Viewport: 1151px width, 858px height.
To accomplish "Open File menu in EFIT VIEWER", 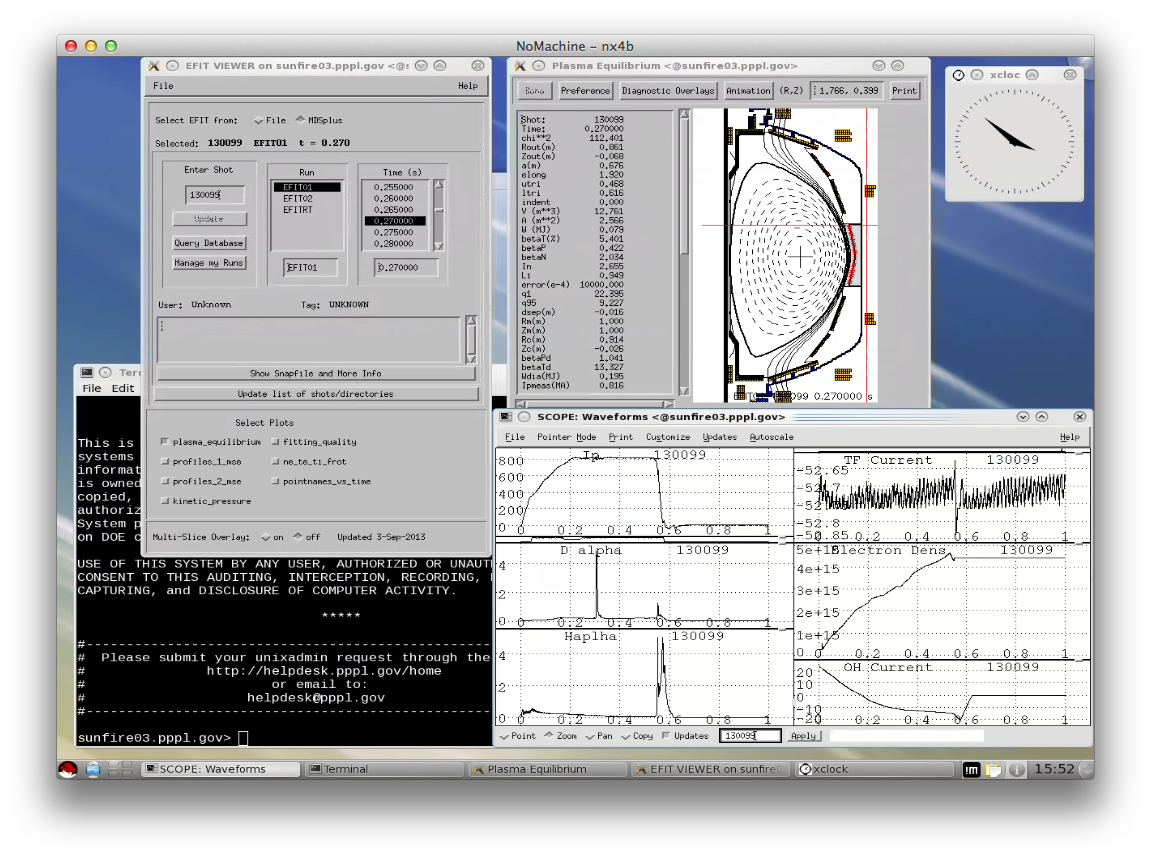I will [163, 86].
